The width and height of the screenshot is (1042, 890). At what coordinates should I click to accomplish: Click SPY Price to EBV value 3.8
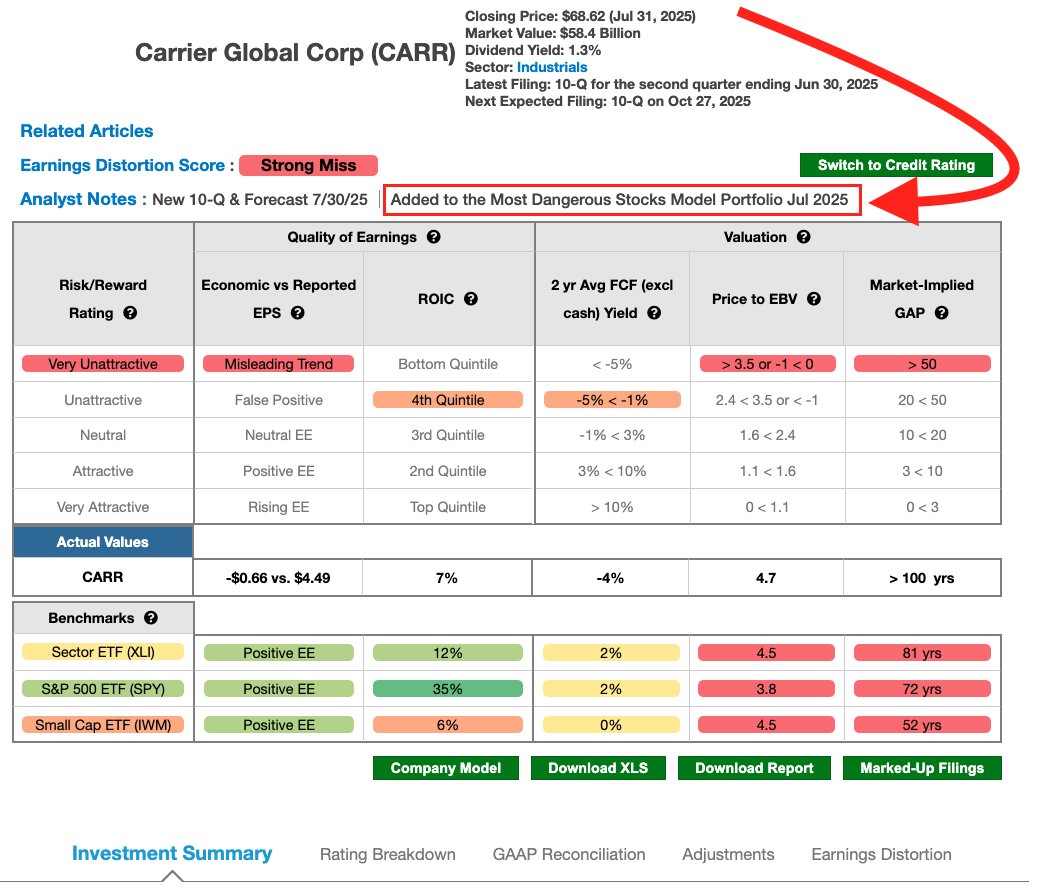coord(766,689)
